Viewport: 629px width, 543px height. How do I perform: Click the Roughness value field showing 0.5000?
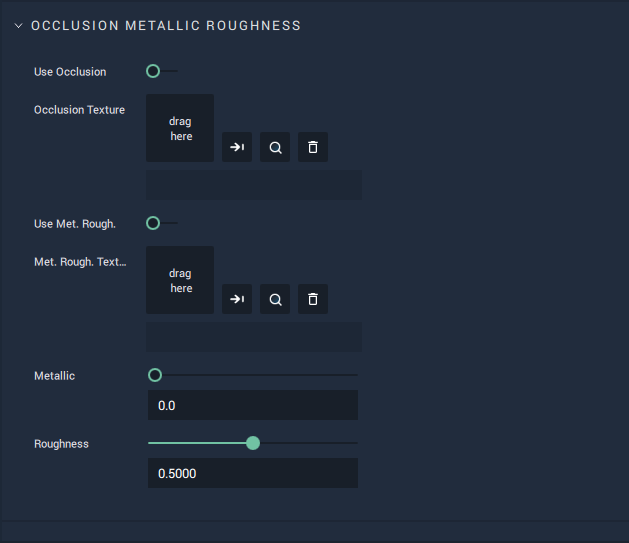pyautogui.click(x=253, y=473)
